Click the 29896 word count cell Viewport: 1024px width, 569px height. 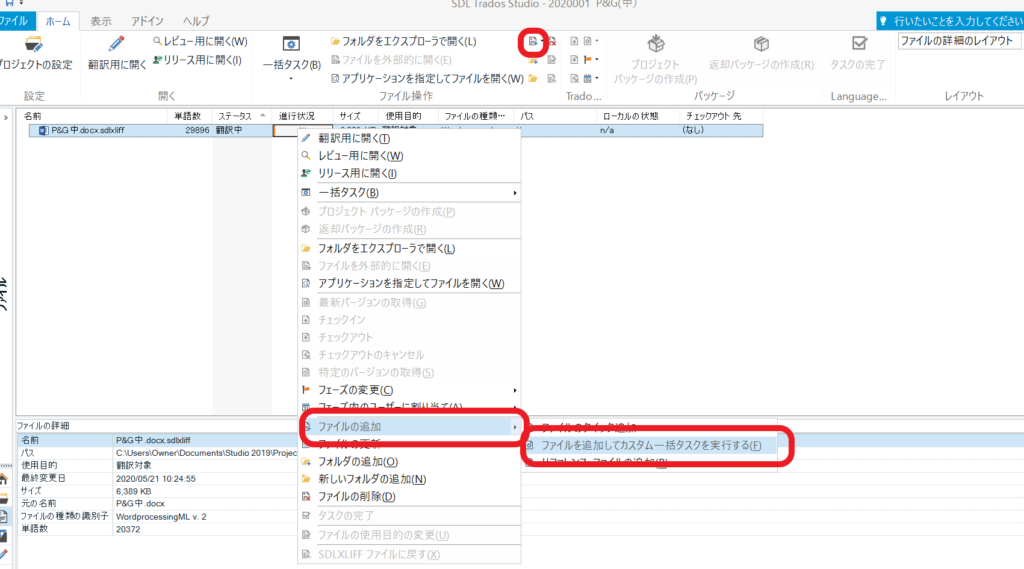point(197,131)
